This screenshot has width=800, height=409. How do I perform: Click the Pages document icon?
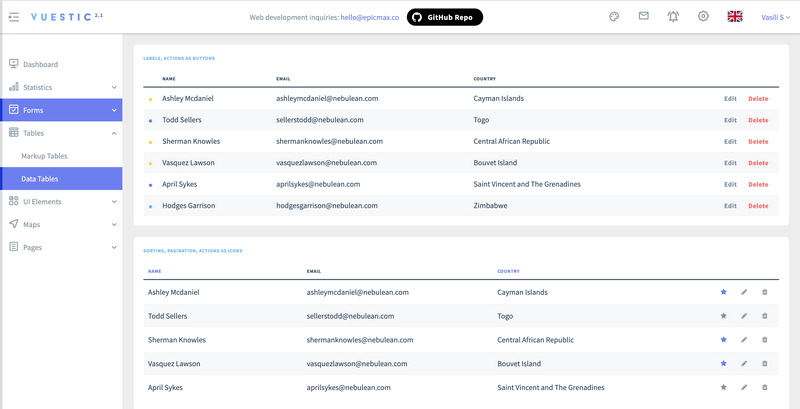point(14,247)
